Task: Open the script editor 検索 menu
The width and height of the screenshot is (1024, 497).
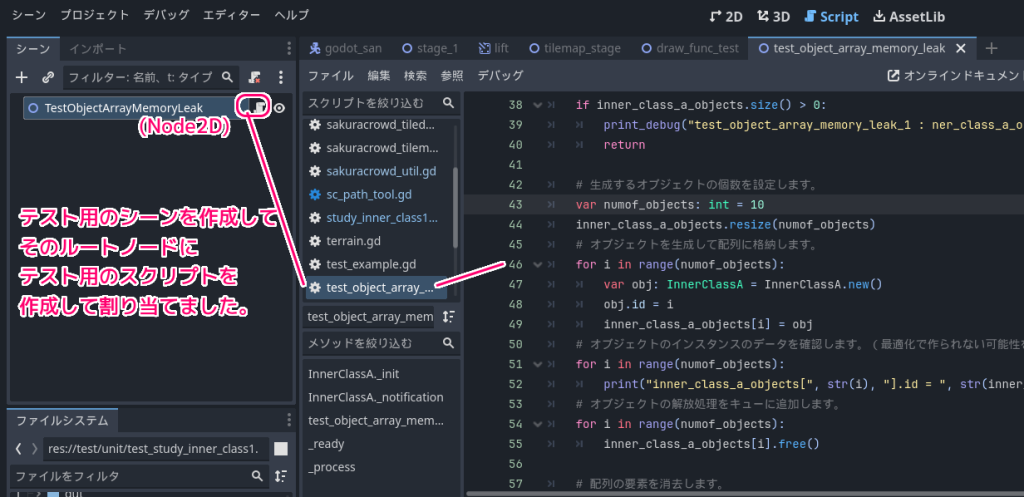Action: click(x=415, y=76)
